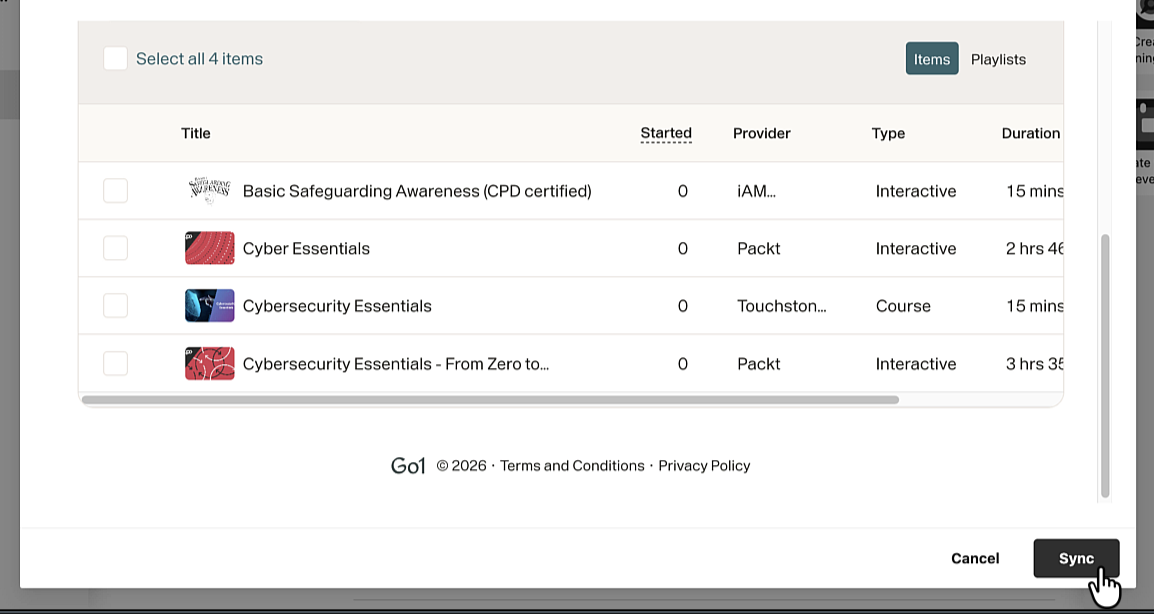Open the Terms and Conditions link
The width and height of the screenshot is (1154, 614).
[572, 465]
